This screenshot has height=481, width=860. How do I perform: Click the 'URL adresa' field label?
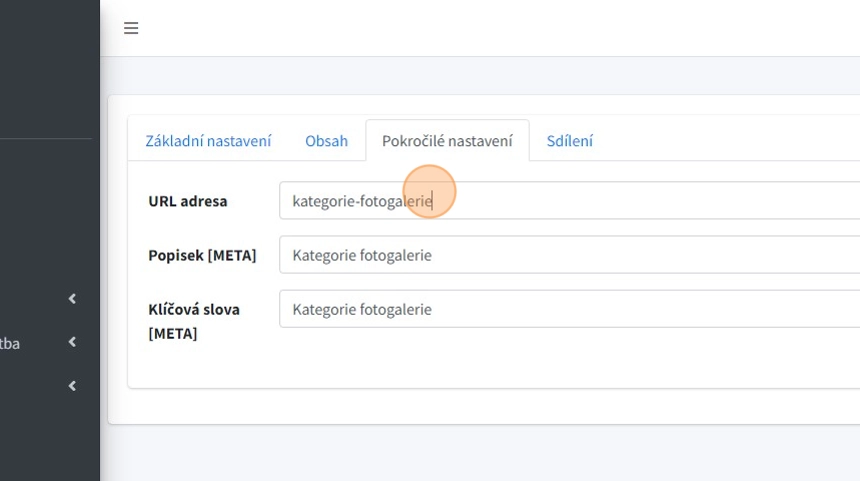[188, 201]
